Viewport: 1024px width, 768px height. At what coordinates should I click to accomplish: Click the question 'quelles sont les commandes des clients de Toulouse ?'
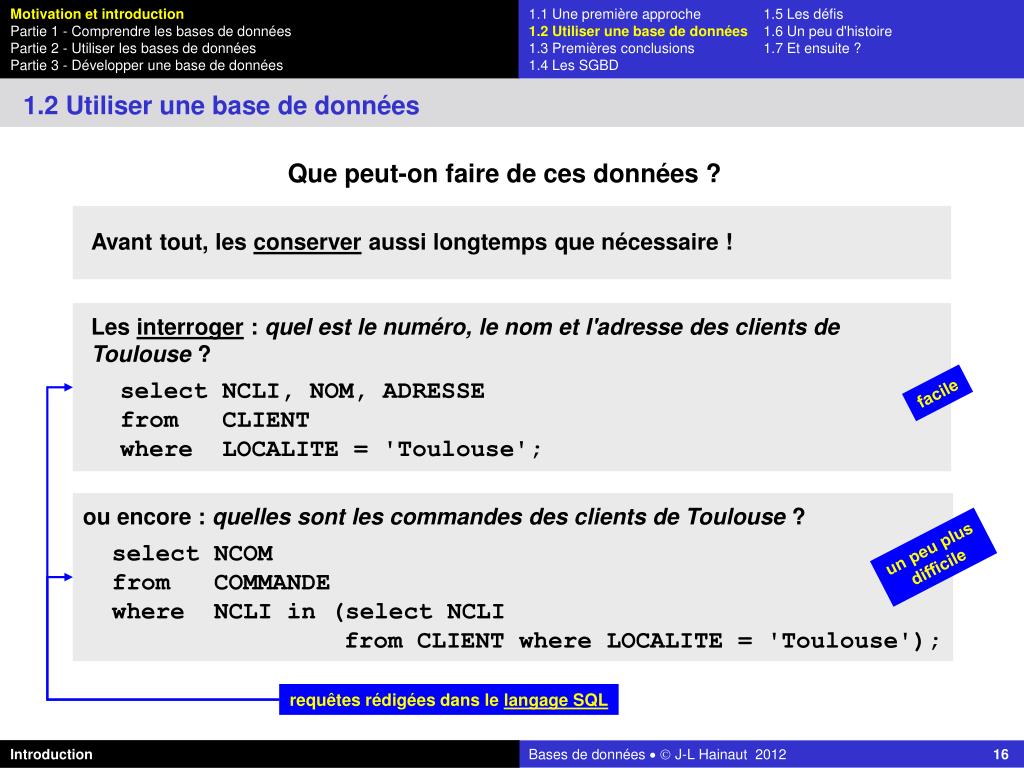tap(509, 517)
